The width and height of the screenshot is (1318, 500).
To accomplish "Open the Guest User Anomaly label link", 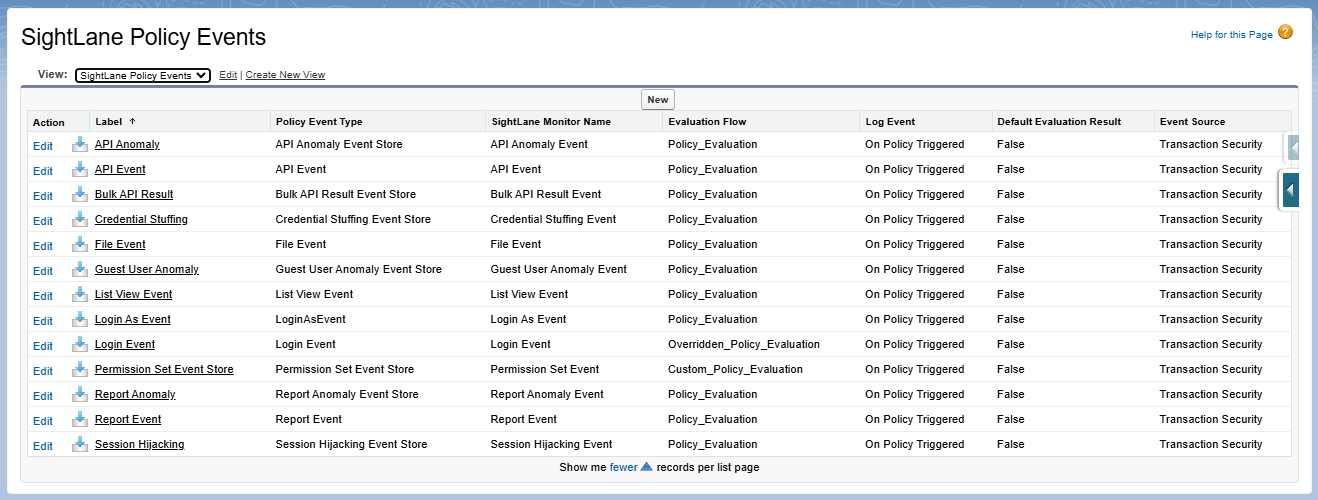I will [x=147, y=269].
